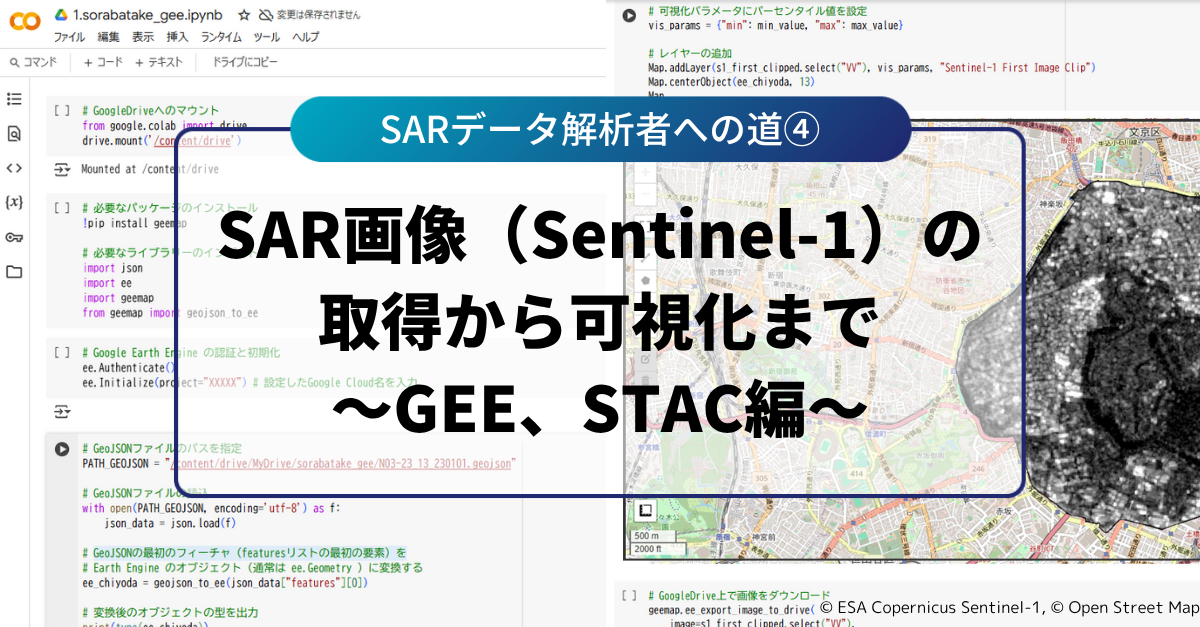1200x627 pixels.
Task: Run the image download cell bracket
Action: [x=629, y=595]
